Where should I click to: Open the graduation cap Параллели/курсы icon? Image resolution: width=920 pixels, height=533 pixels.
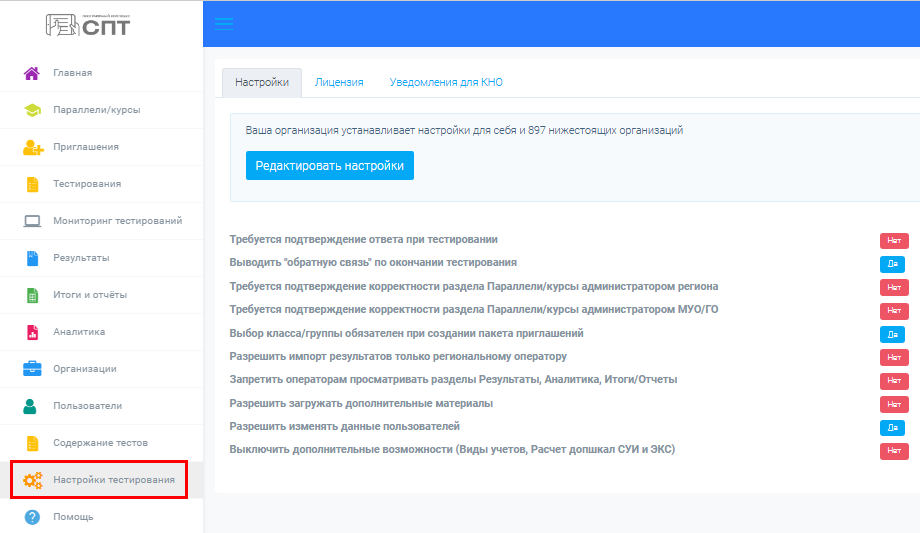pos(32,110)
